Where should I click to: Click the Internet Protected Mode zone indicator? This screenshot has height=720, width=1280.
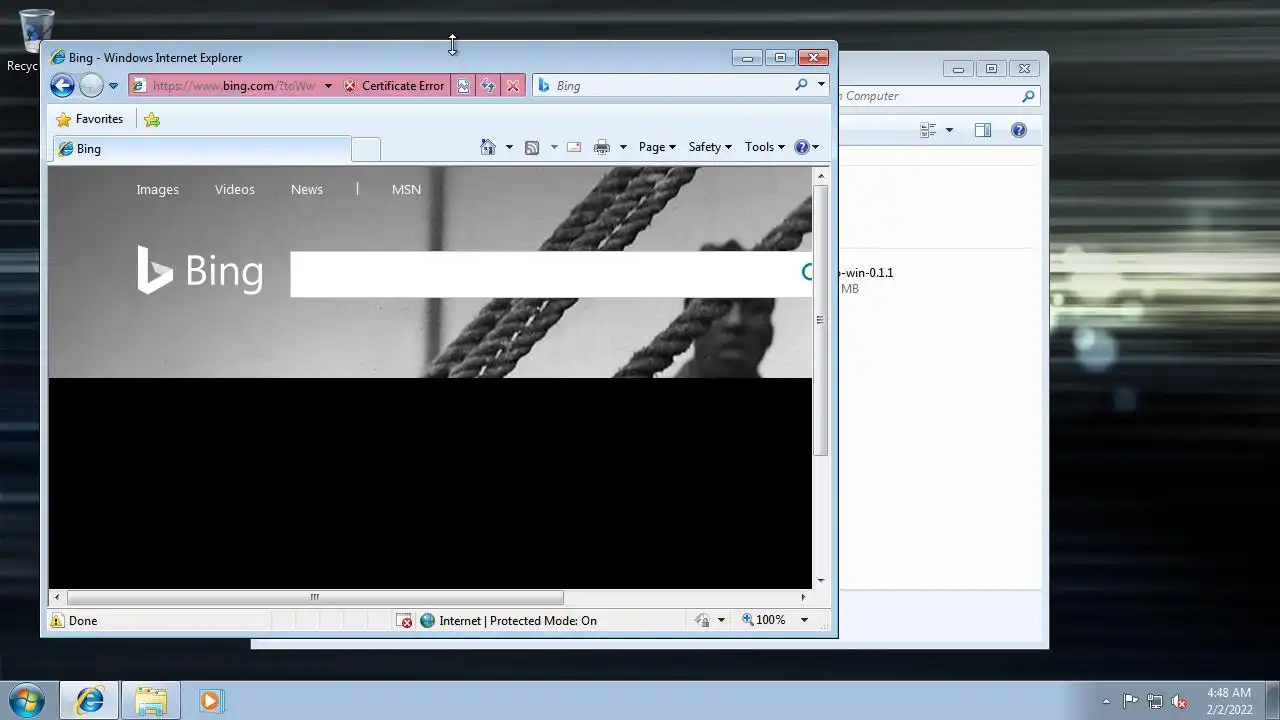coord(508,621)
